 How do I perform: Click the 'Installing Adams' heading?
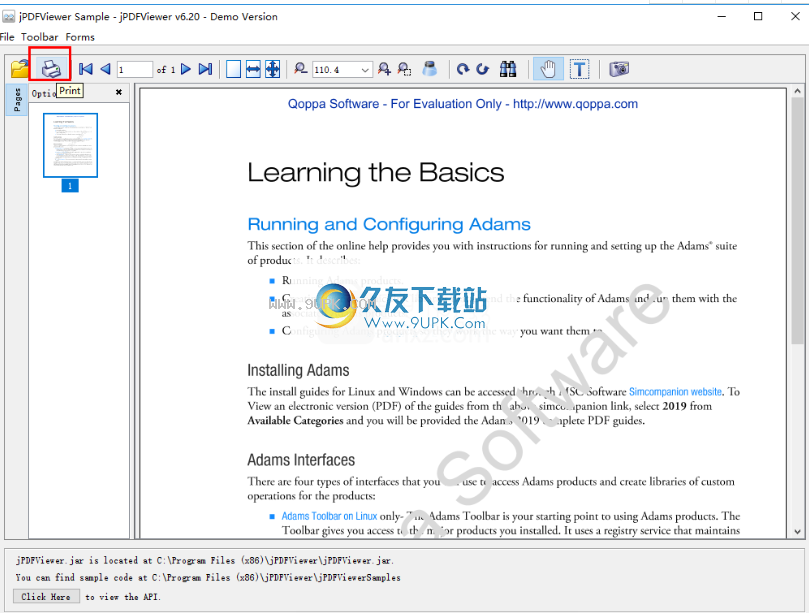[x=298, y=370]
